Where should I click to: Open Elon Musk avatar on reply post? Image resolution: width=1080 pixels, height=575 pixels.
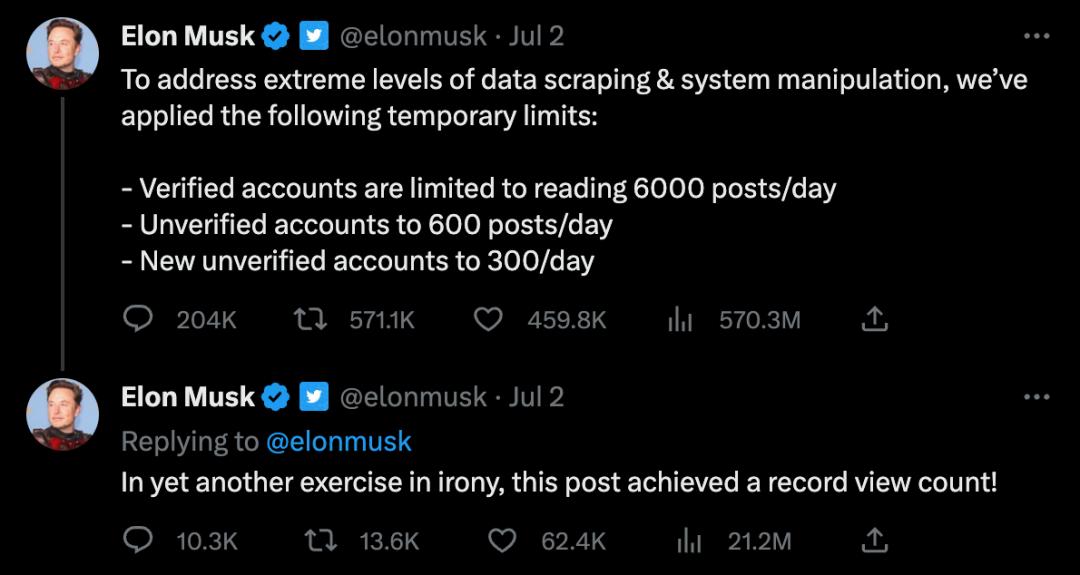tap(62, 414)
